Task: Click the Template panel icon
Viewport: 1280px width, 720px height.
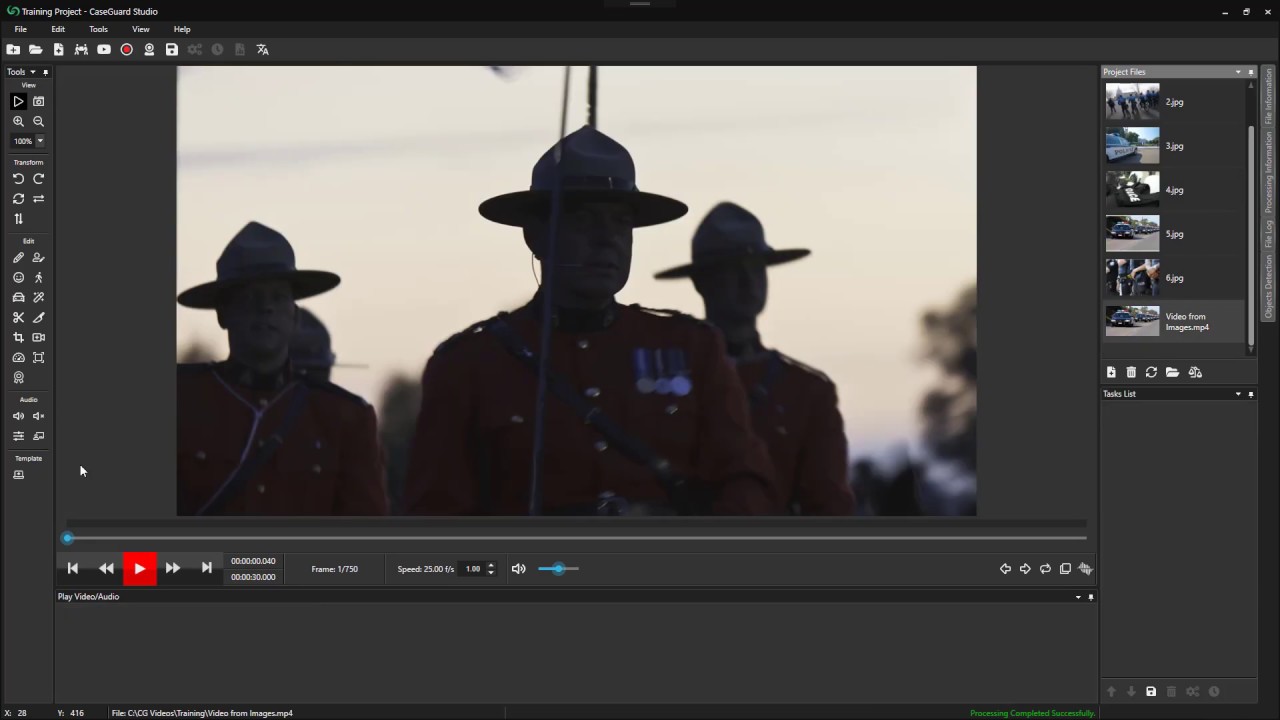Action: (18, 475)
